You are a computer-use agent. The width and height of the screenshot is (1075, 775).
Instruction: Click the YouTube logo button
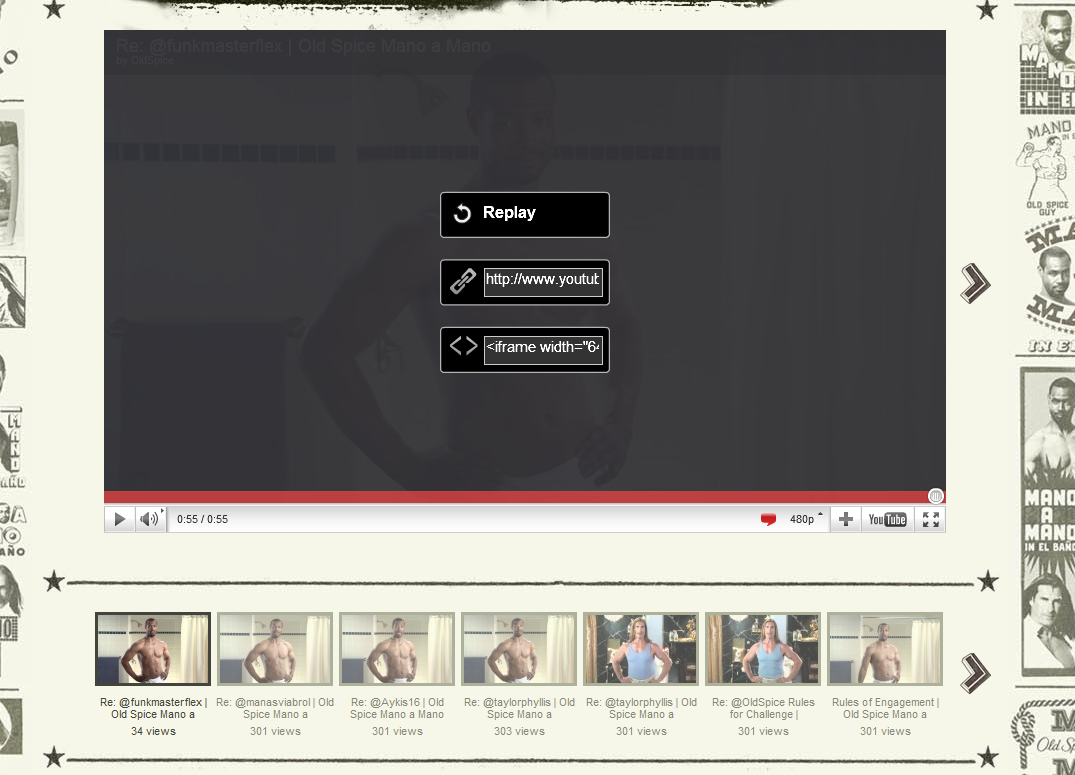coord(887,519)
